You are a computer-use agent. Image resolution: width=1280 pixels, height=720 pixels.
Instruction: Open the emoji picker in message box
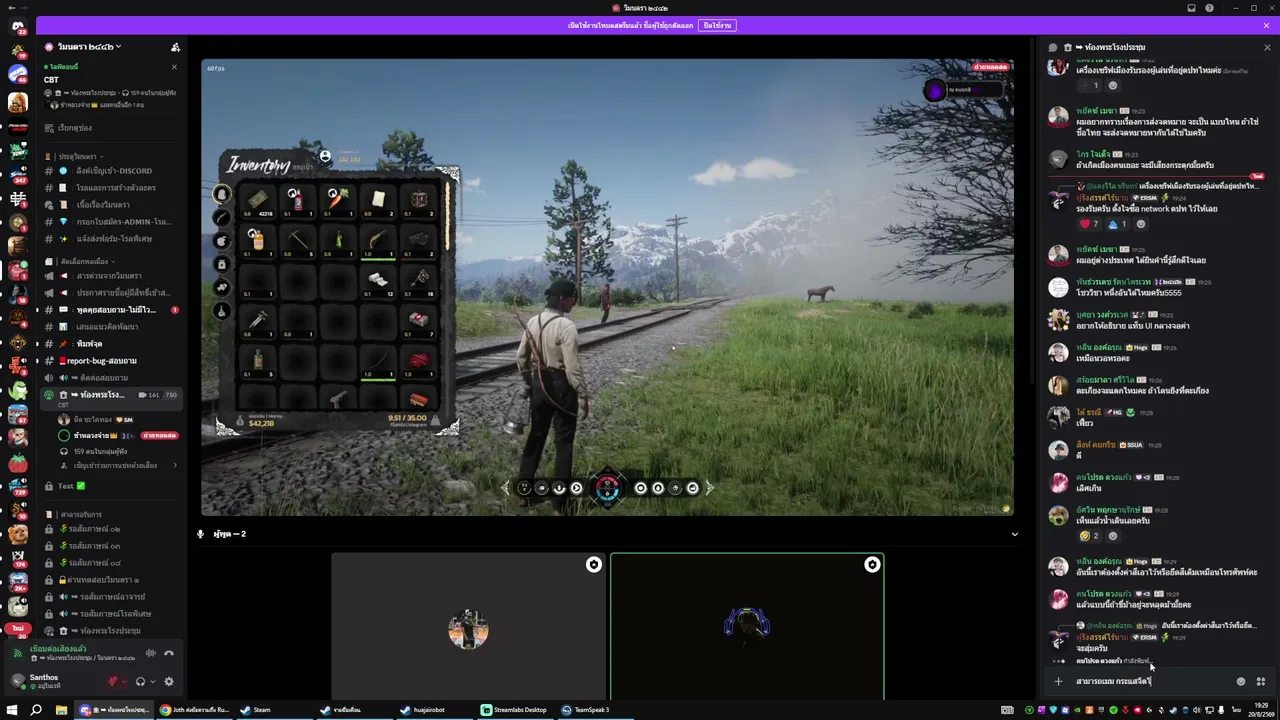[x=1241, y=682]
